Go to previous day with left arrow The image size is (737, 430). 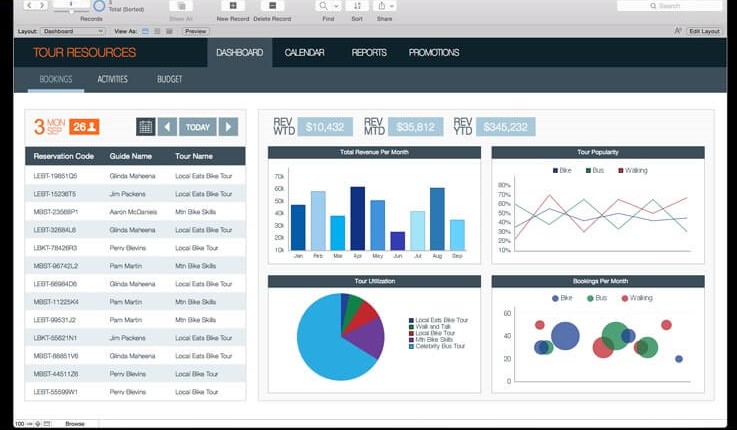[167, 127]
